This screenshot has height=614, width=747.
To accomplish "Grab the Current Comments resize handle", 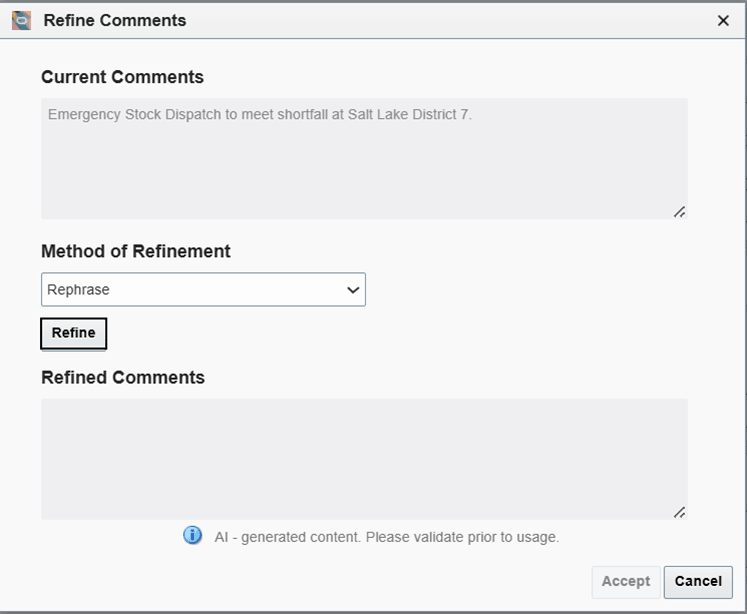I will click(x=679, y=212).
